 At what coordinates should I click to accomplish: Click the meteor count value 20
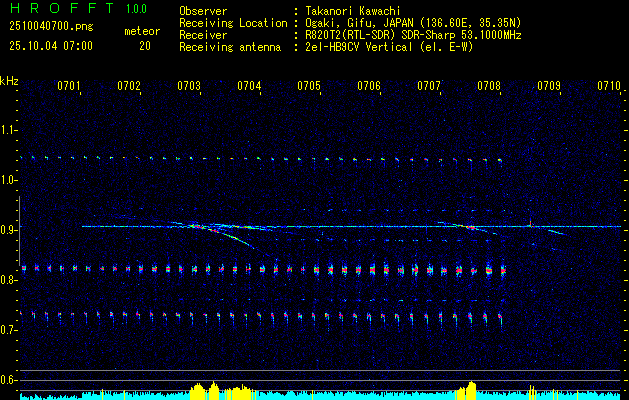coord(145,46)
